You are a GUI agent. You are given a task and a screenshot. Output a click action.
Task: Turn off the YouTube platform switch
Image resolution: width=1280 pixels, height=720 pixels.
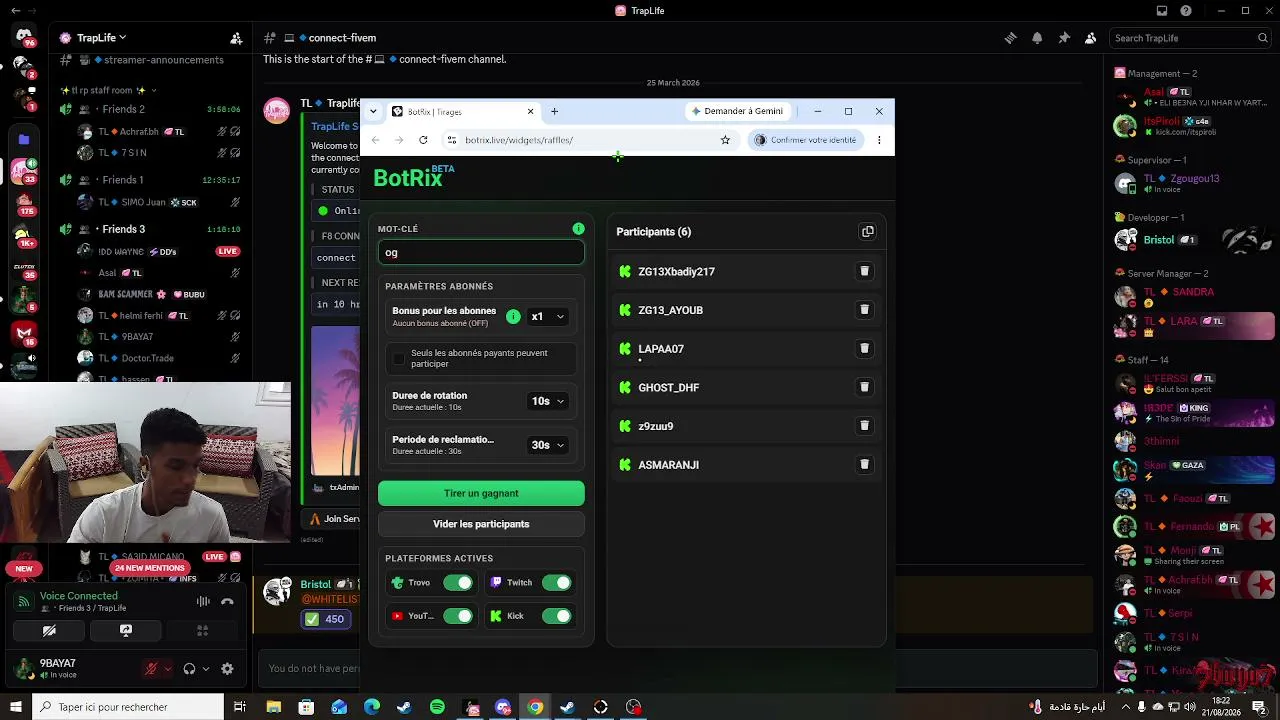point(458,616)
